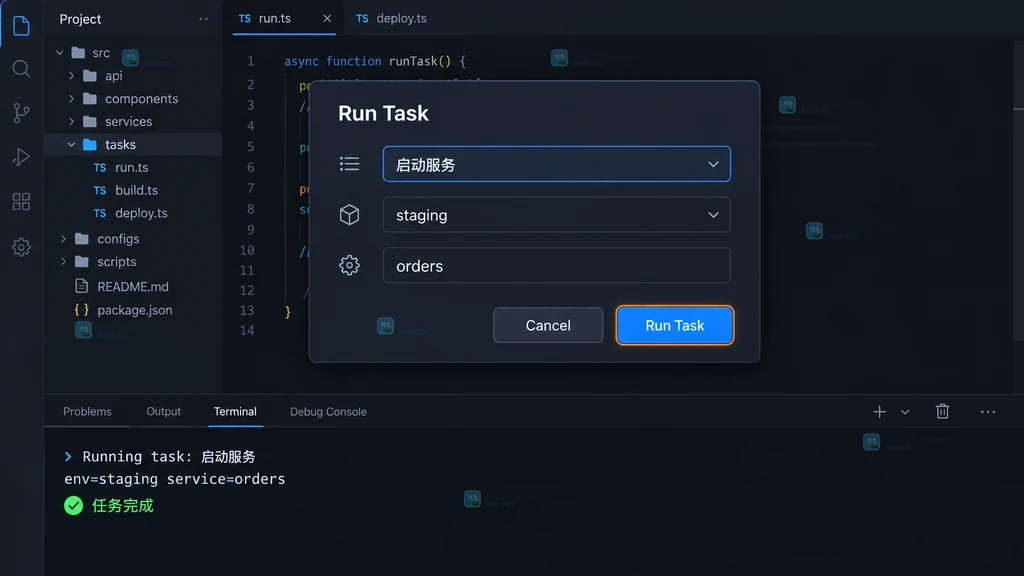1024x576 pixels.
Task: Open the Debug Console tab
Action: 328,411
